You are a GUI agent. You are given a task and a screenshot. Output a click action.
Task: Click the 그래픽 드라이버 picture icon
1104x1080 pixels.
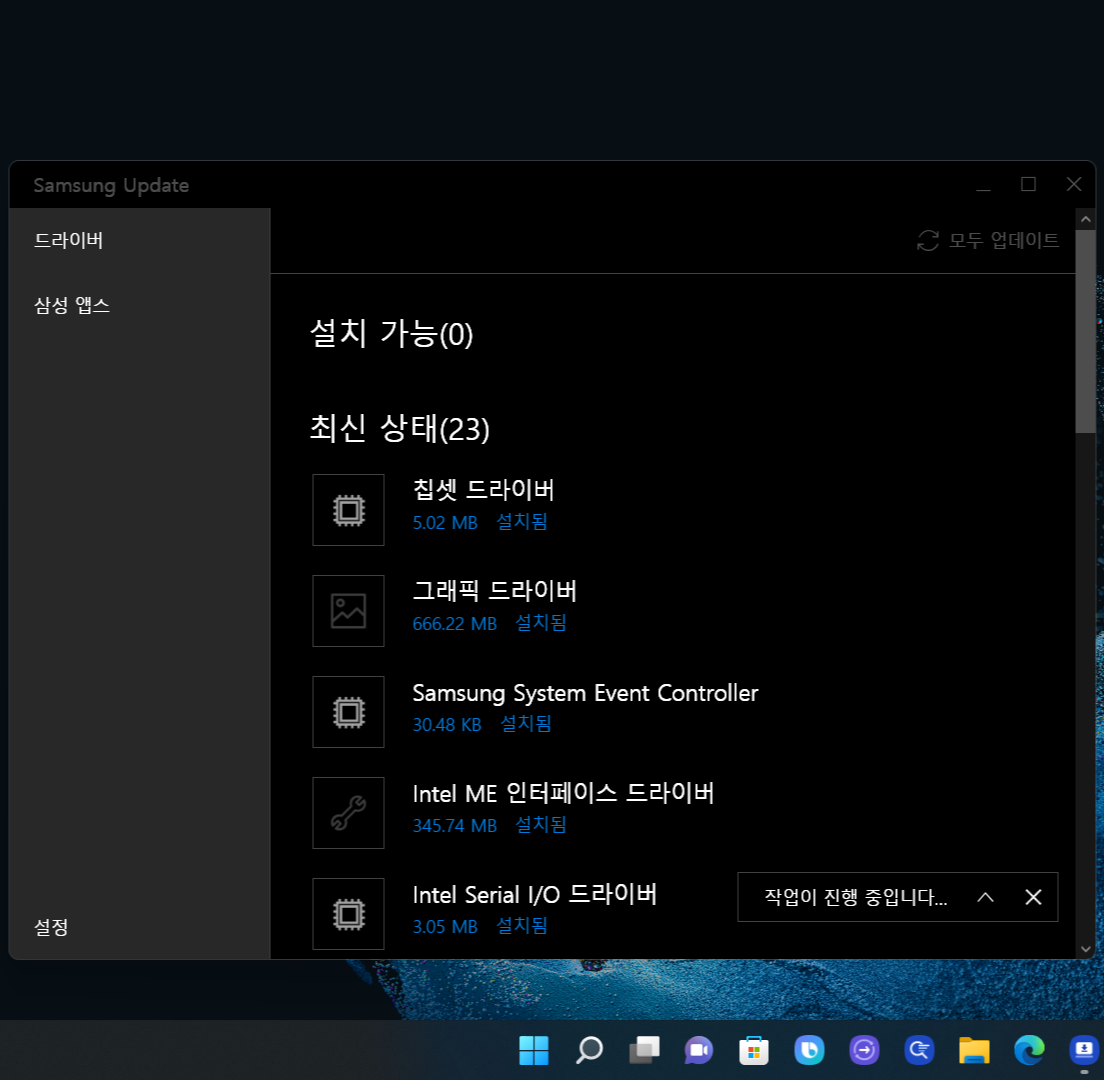point(349,610)
